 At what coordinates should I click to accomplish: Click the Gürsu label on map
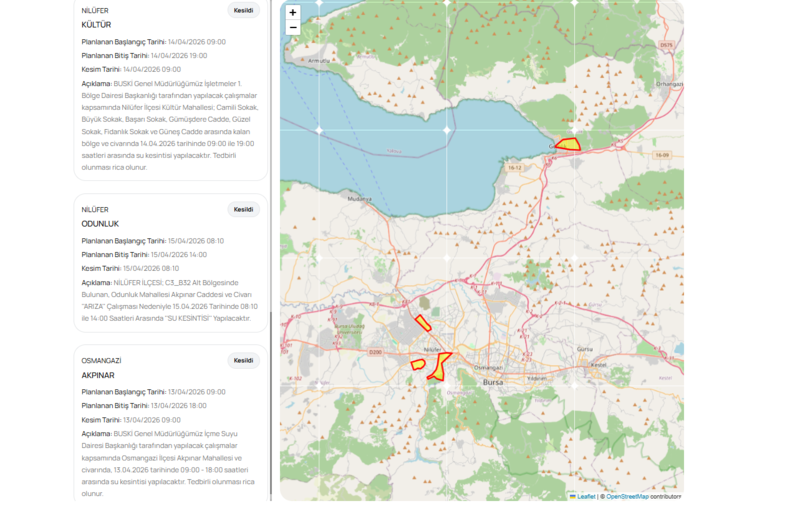coord(585,349)
